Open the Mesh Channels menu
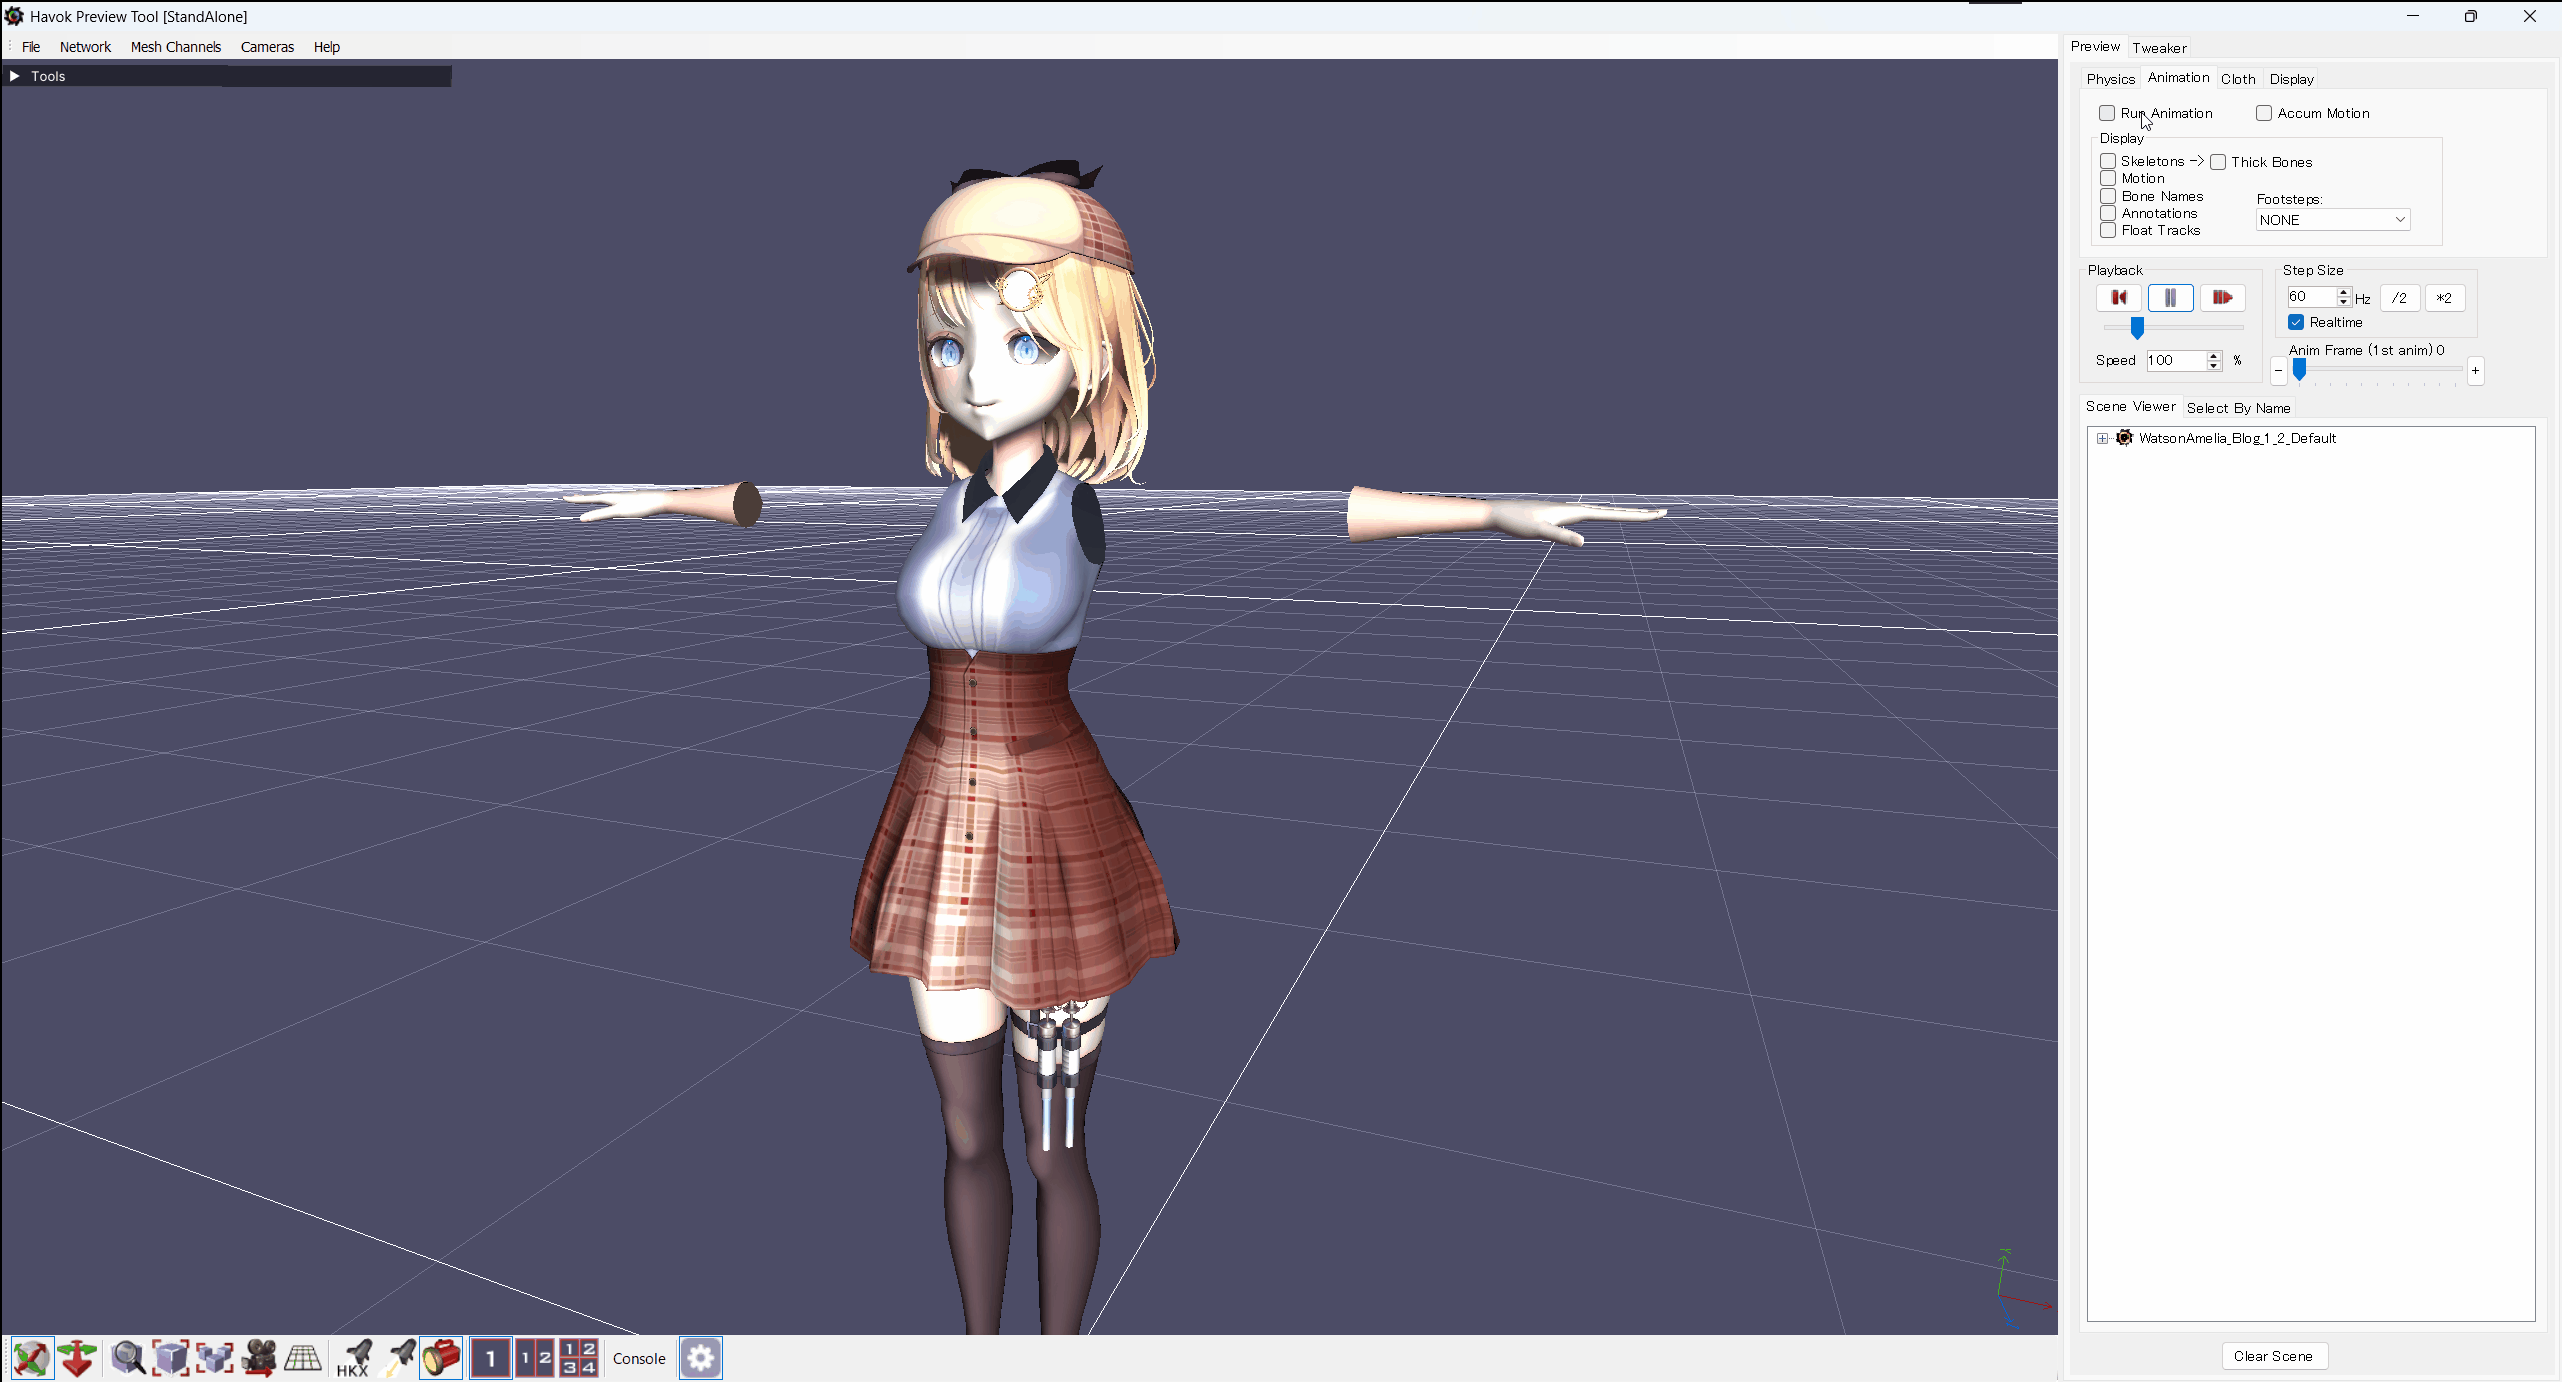 [176, 47]
